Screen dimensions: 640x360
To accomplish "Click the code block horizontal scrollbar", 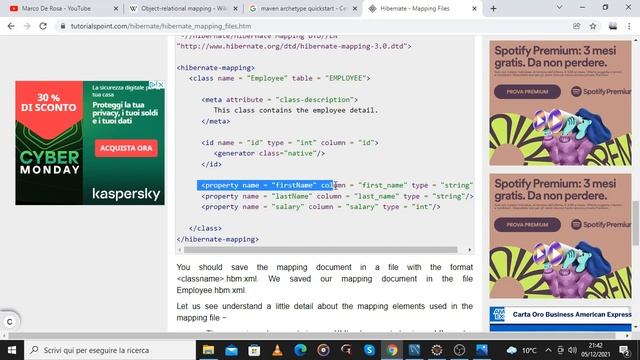I will pos(320,249).
